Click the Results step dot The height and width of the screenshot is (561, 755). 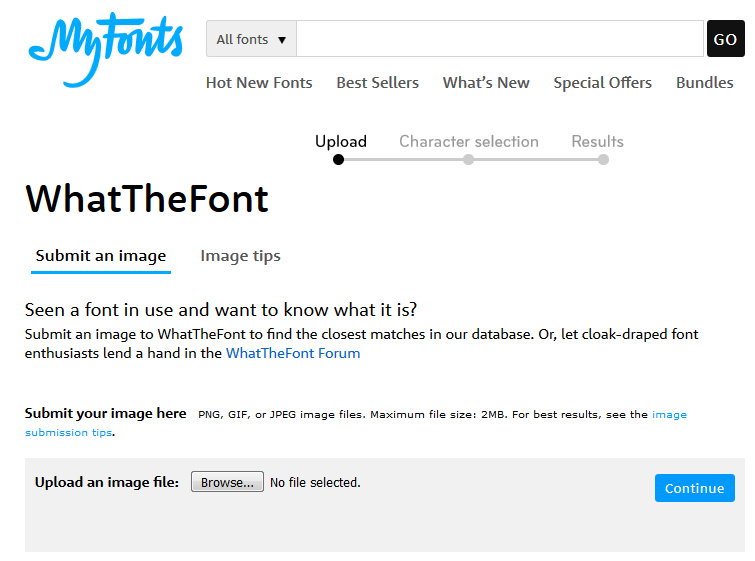pyautogui.click(x=603, y=159)
